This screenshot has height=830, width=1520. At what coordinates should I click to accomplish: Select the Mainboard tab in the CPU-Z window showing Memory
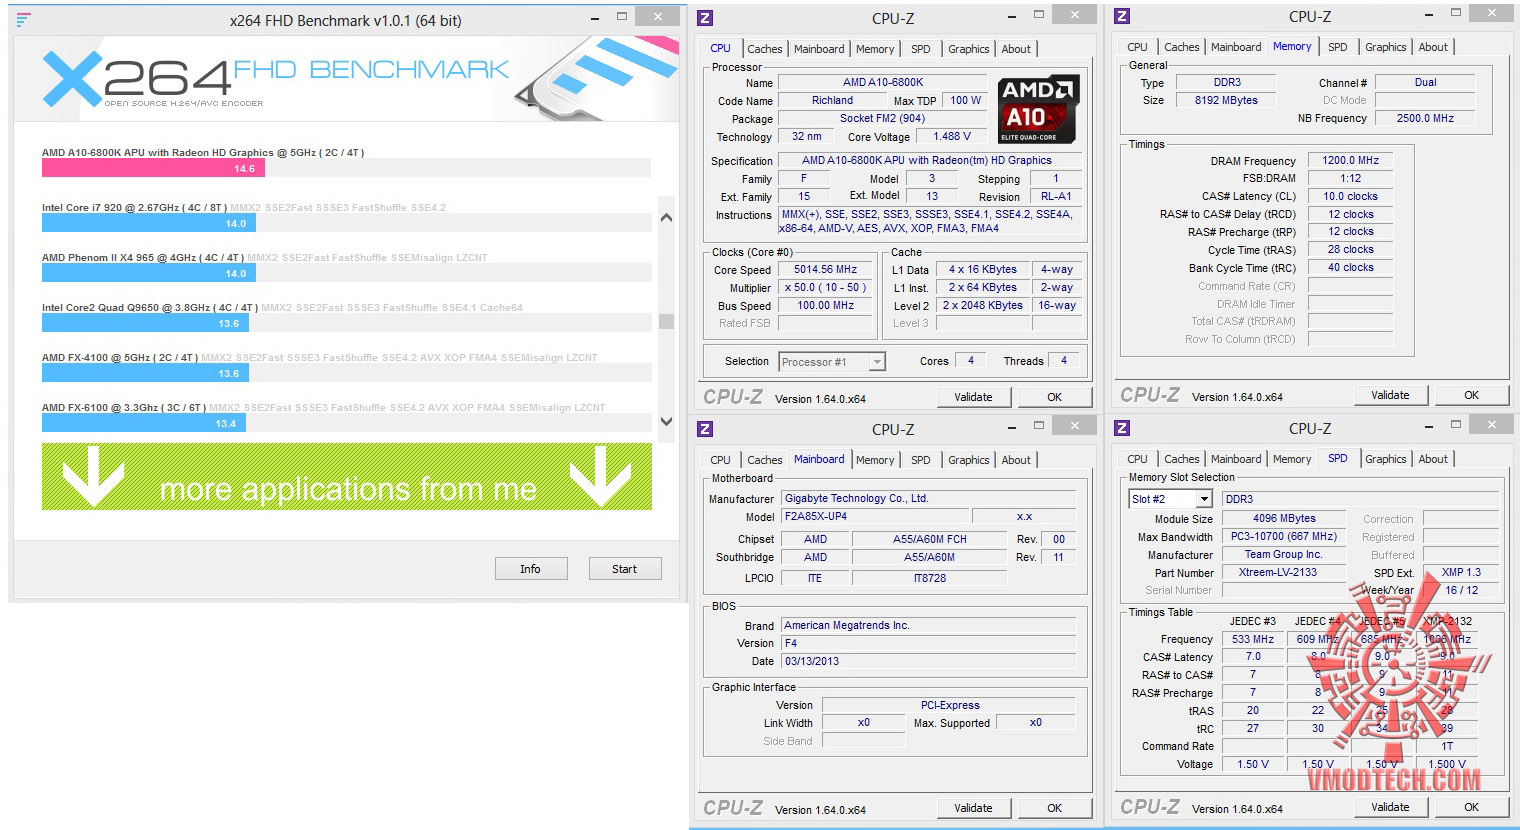[x=1236, y=47]
